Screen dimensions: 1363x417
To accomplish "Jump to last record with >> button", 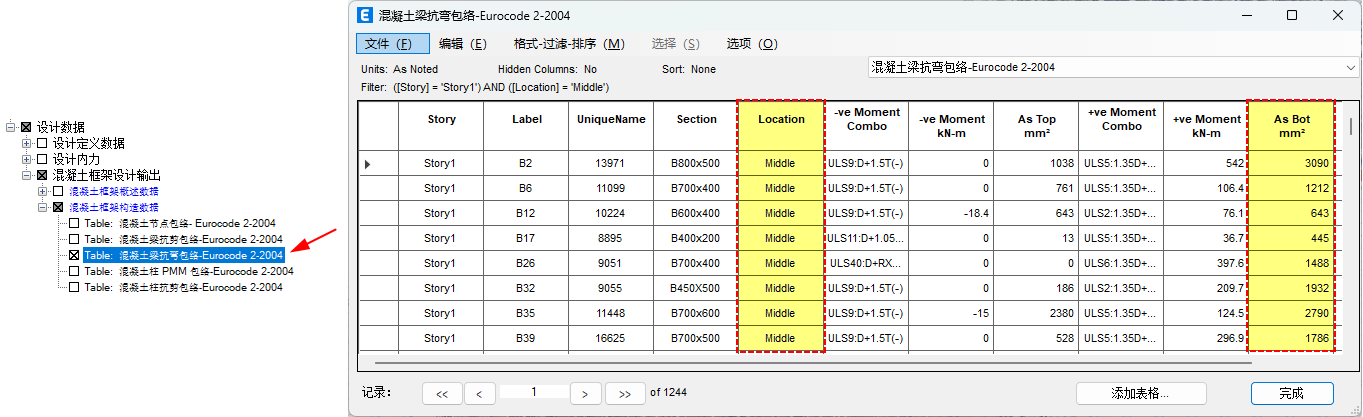I will point(625,394).
